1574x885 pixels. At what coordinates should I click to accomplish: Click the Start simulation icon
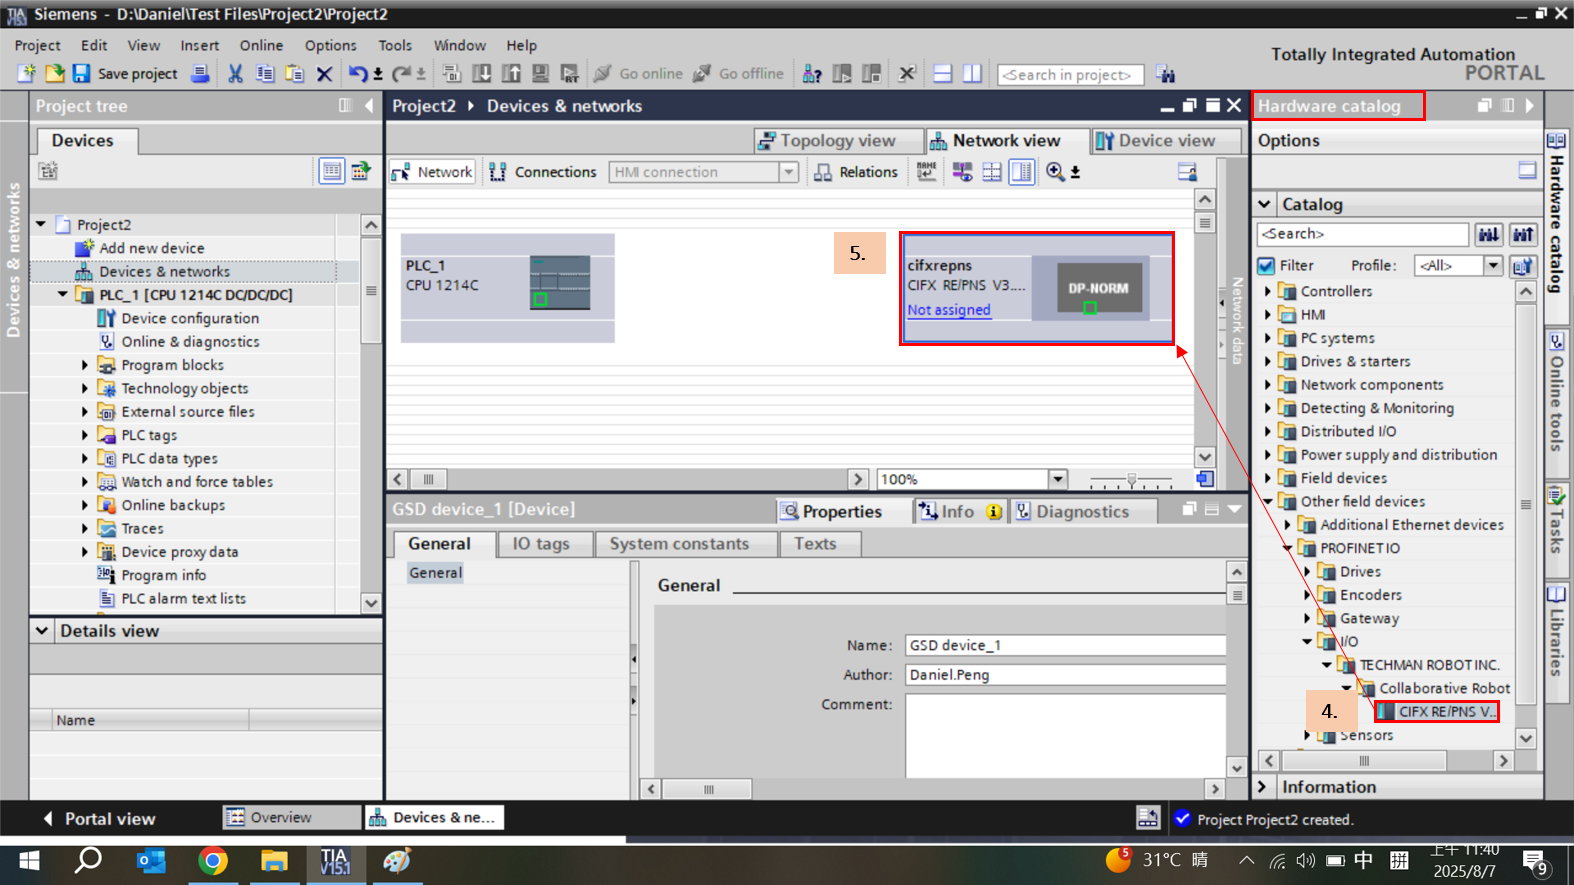click(x=540, y=73)
